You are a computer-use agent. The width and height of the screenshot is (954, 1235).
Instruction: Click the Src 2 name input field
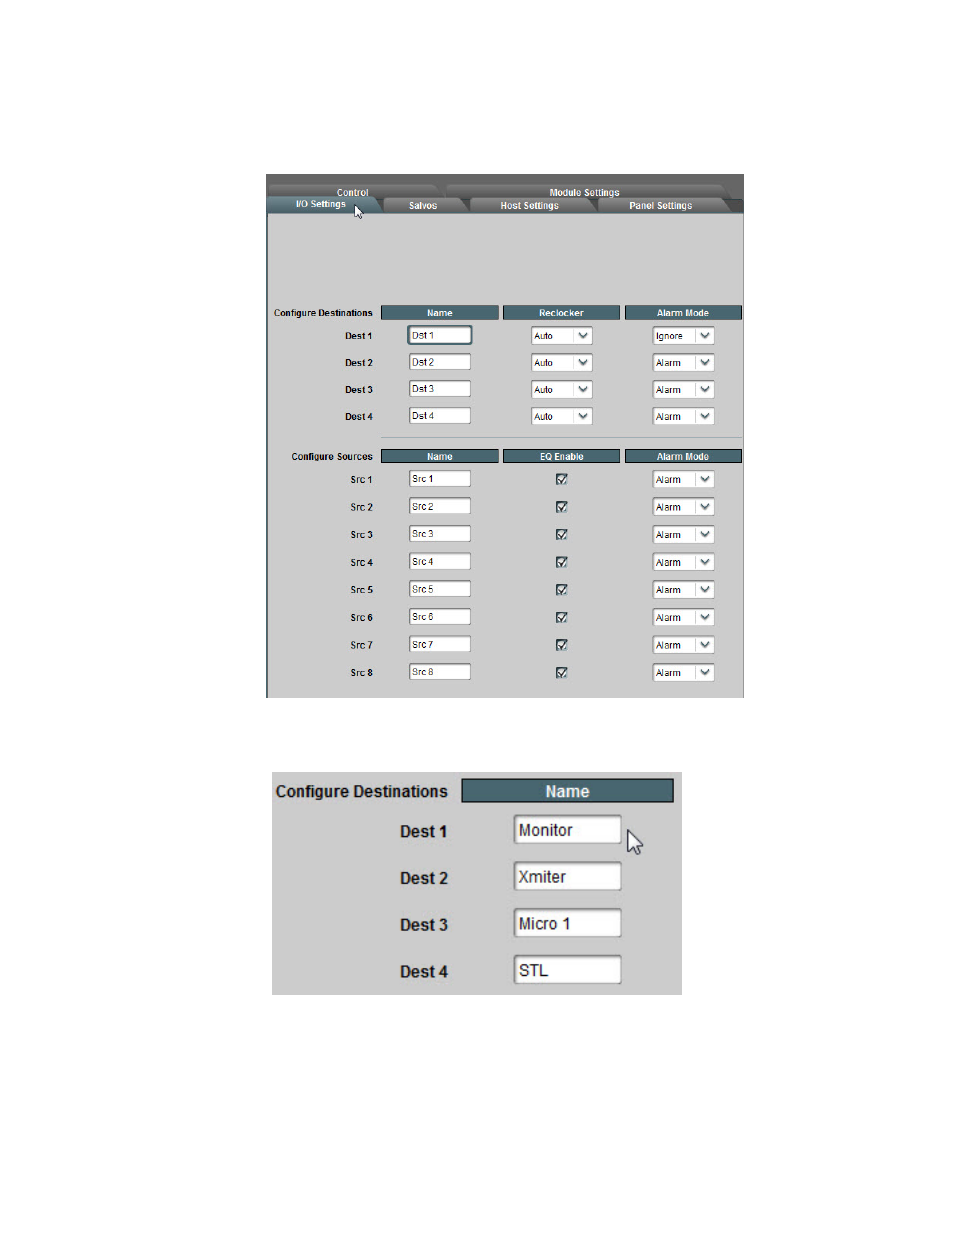coord(440,507)
